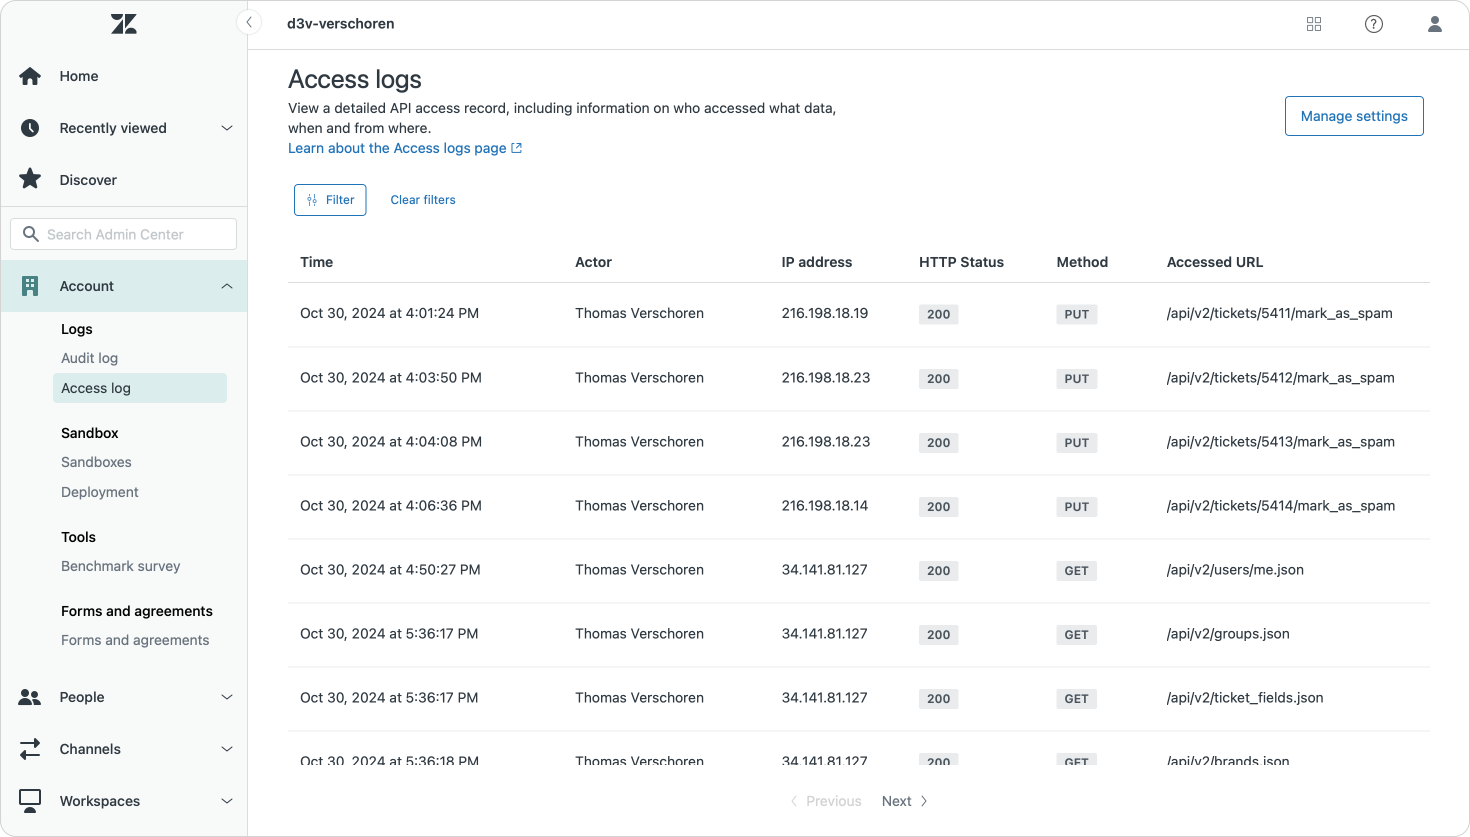Open the Filter options button
The width and height of the screenshot is (1470, 837).
pos(330,200)
